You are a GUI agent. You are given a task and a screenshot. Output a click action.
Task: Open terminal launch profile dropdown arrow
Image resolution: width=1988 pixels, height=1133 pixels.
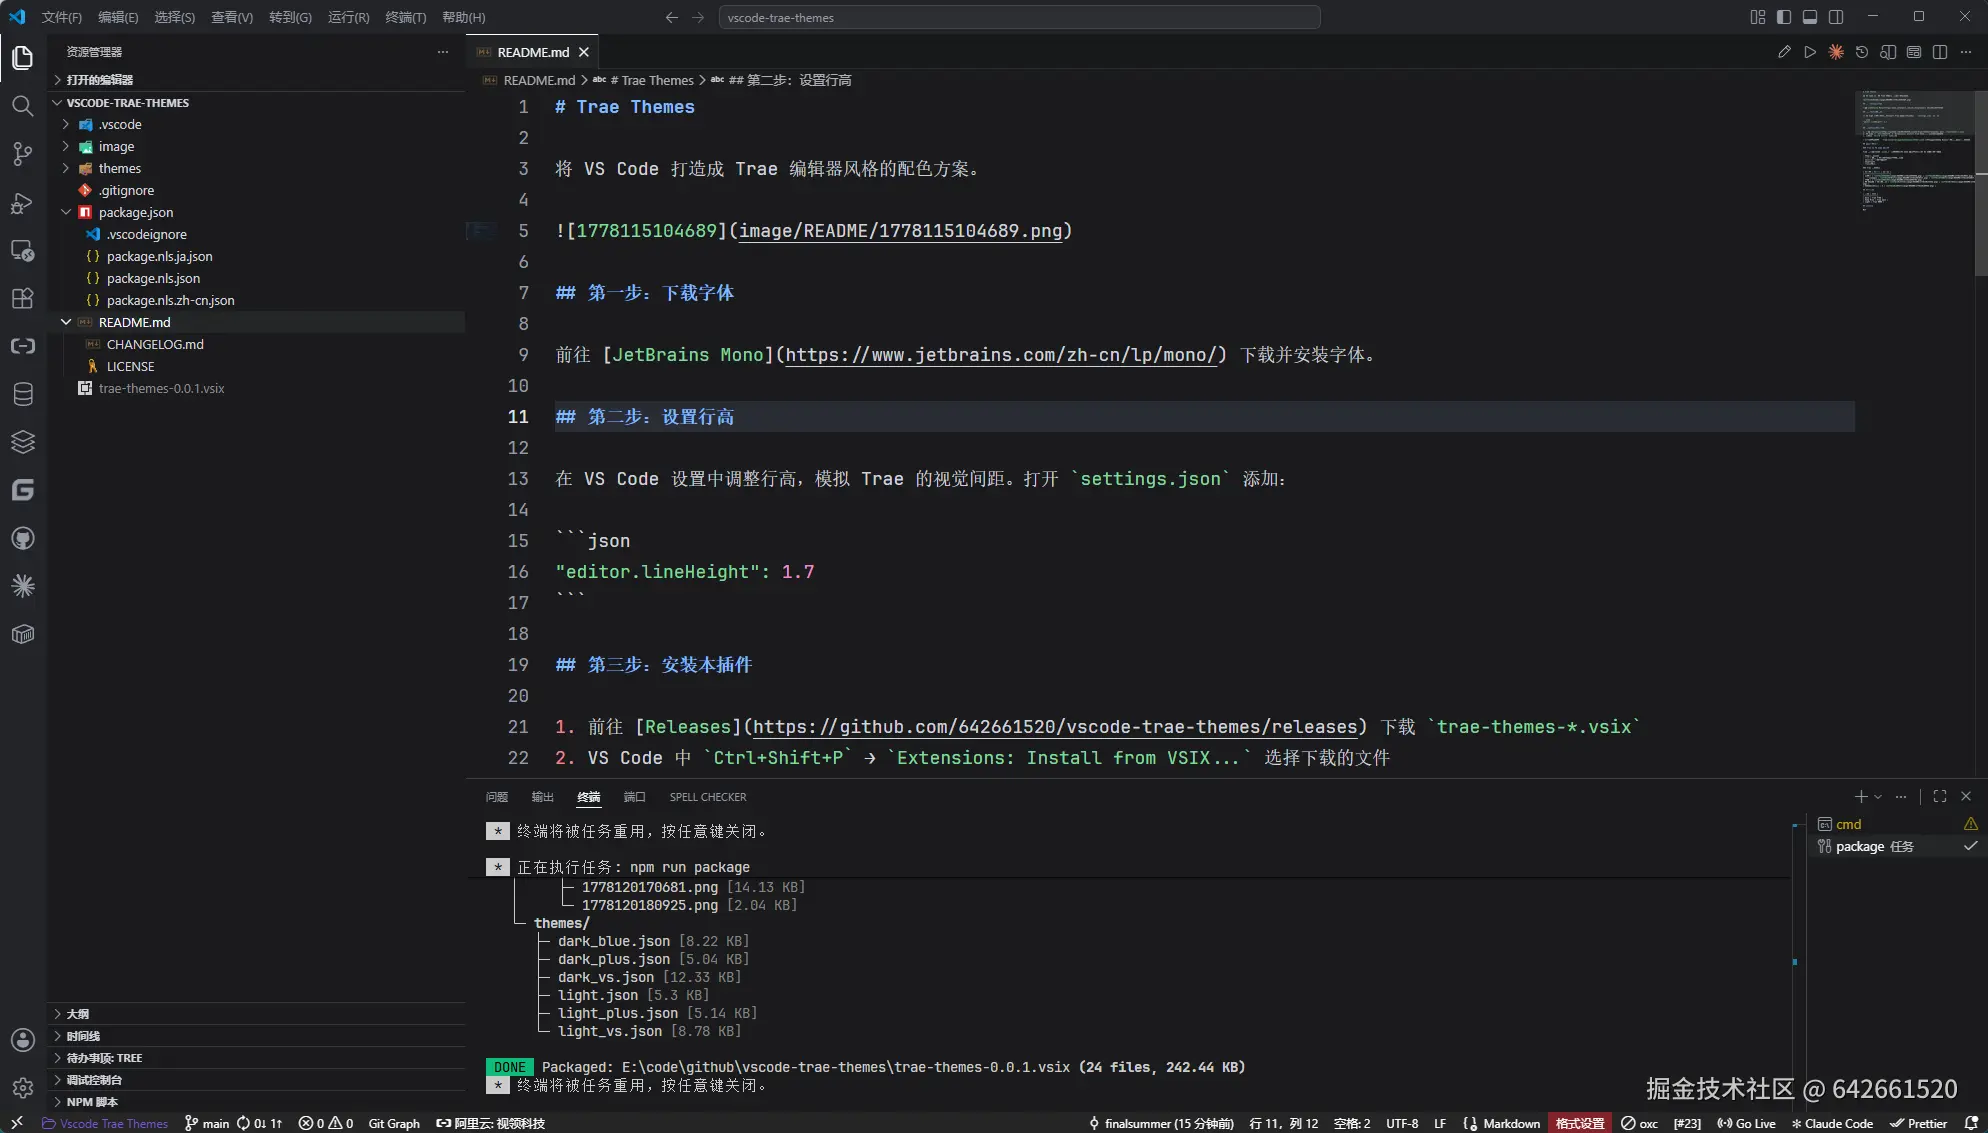tap(1878, 797)
